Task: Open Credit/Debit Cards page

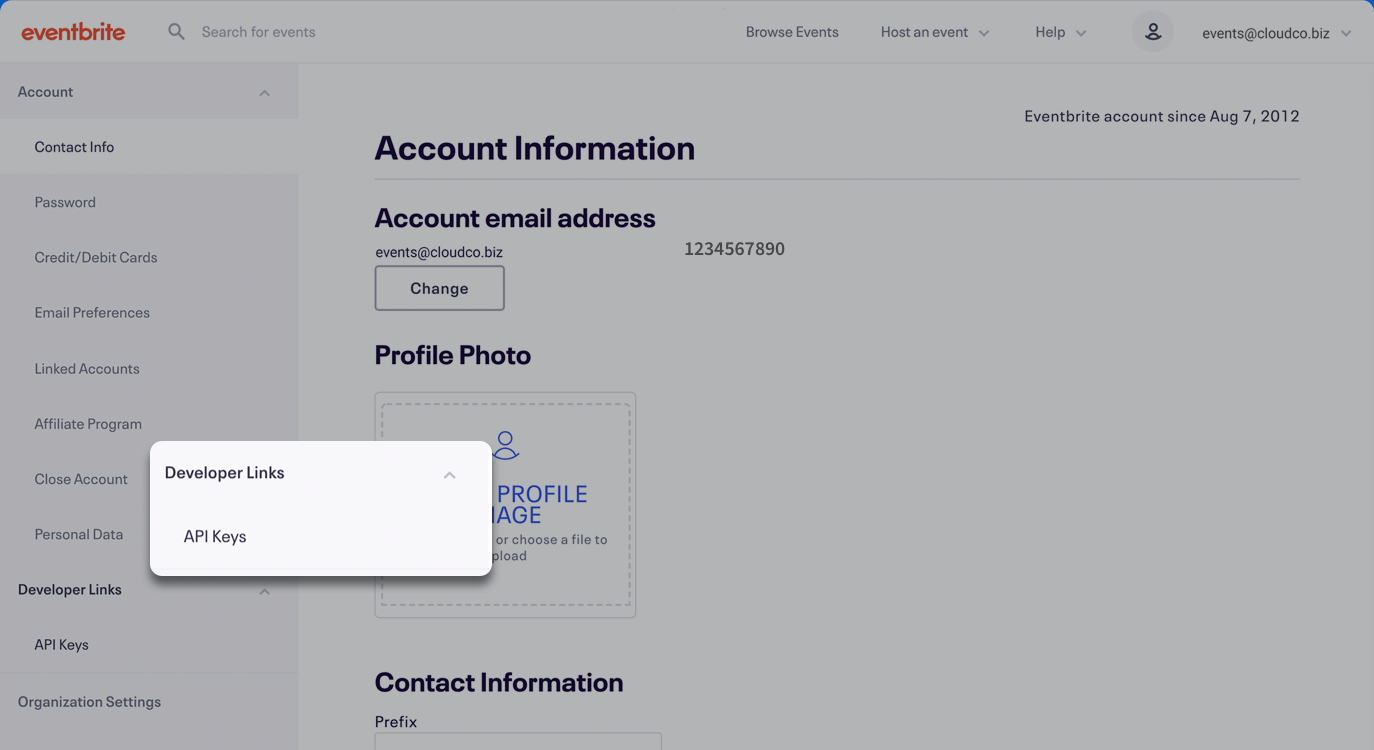Action: [x=96, y=257]
